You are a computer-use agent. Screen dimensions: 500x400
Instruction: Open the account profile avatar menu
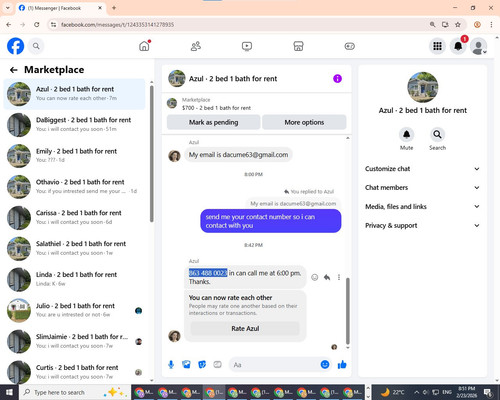[x=479, y=46]
